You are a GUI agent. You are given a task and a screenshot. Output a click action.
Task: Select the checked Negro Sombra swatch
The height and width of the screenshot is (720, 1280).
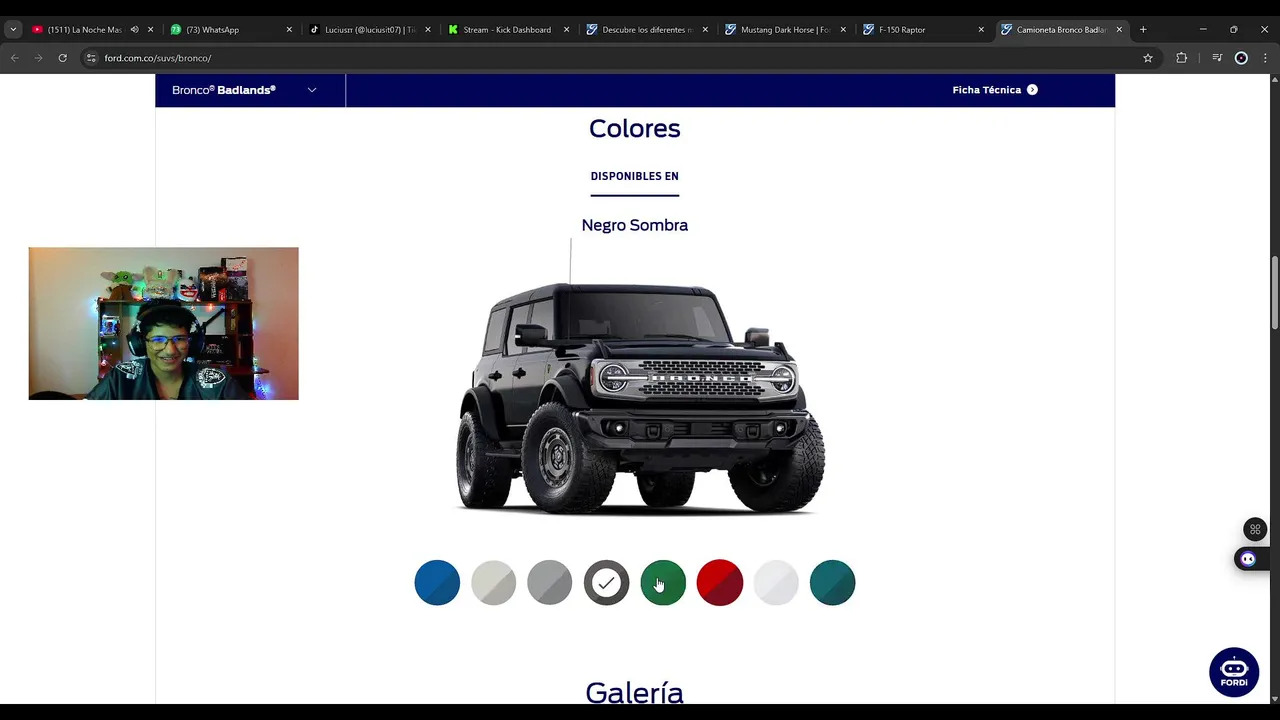[x=606, y=583]
